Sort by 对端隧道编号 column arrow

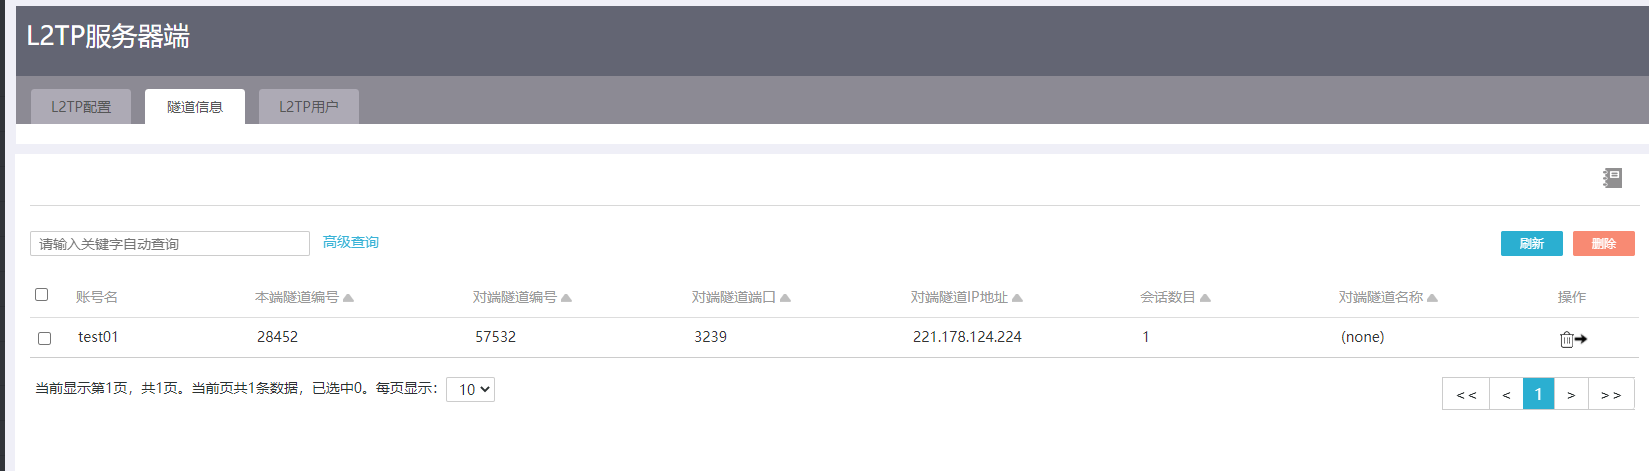pyautogui.click(x=566, y=298)
